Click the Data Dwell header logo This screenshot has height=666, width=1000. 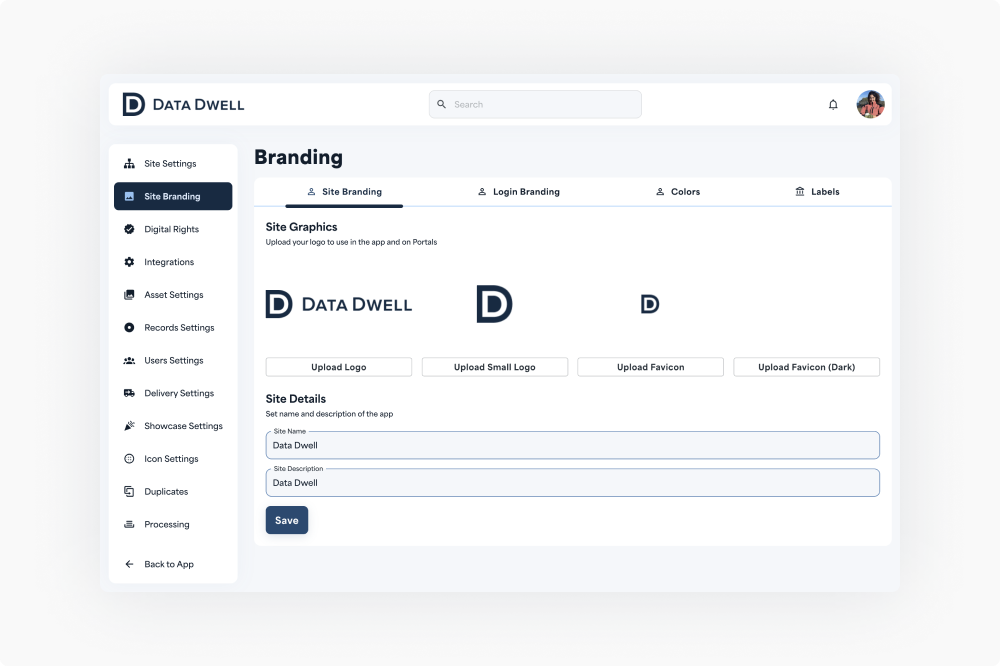pyautogui.click(x=183, y=105)
